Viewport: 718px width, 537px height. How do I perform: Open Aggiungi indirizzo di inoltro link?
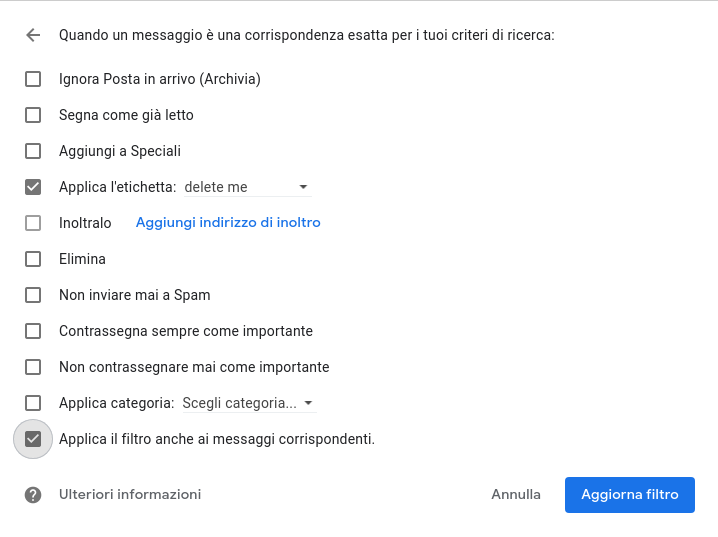click(x=228, y=222)
